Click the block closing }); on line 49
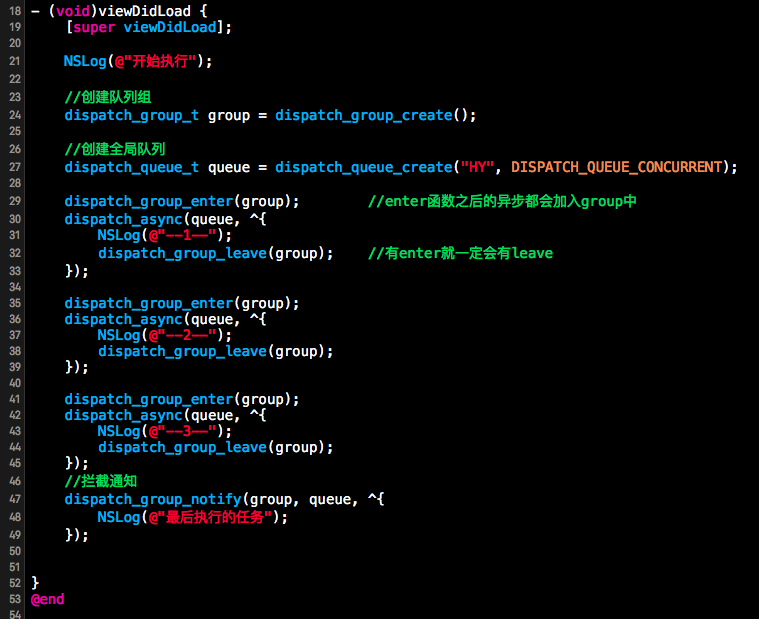The width and height of the screenshot is (759, 619). (77, 535)
